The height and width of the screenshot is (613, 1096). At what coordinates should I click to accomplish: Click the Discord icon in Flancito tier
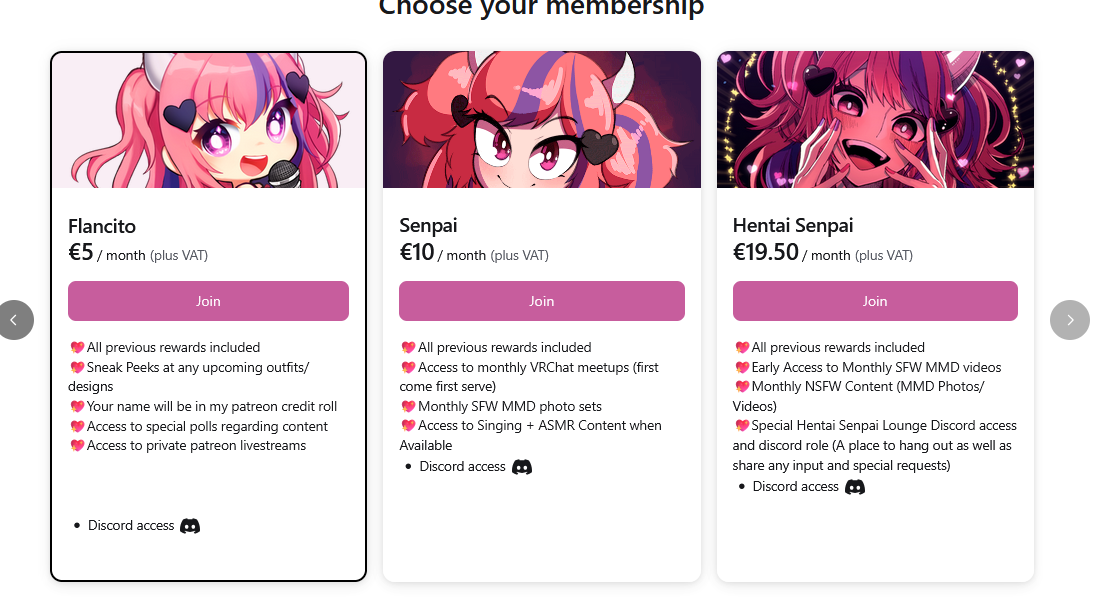(x=190, y=525)
